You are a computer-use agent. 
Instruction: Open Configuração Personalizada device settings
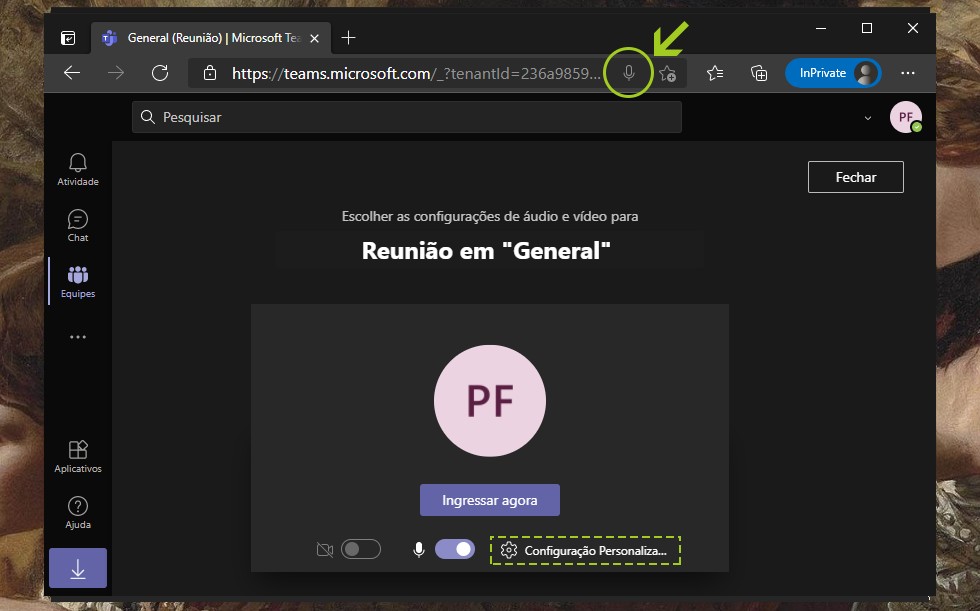(585, 550)
